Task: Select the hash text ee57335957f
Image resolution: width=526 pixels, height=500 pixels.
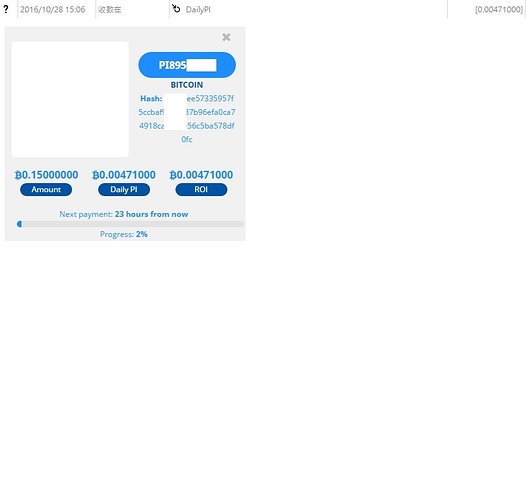Action: pos(210,99)
